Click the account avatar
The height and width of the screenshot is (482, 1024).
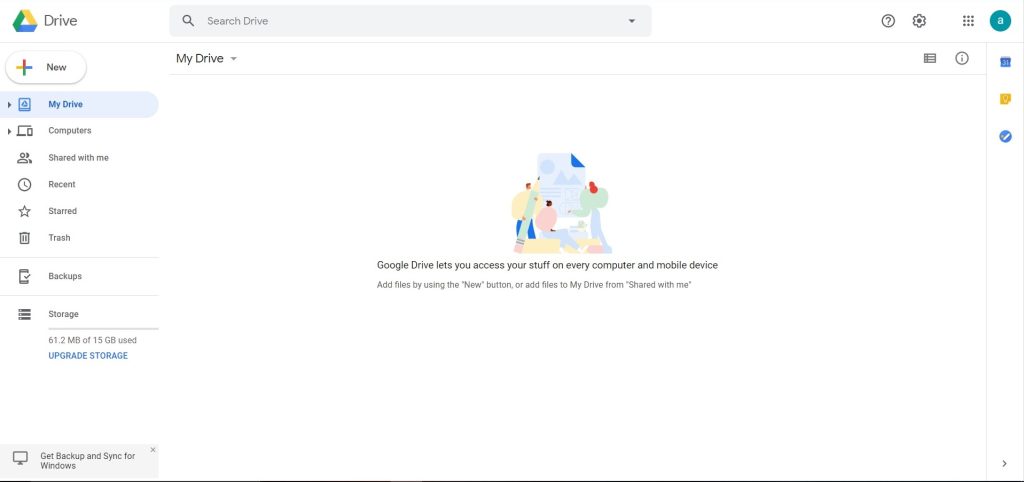click(x=1000, y=21)
